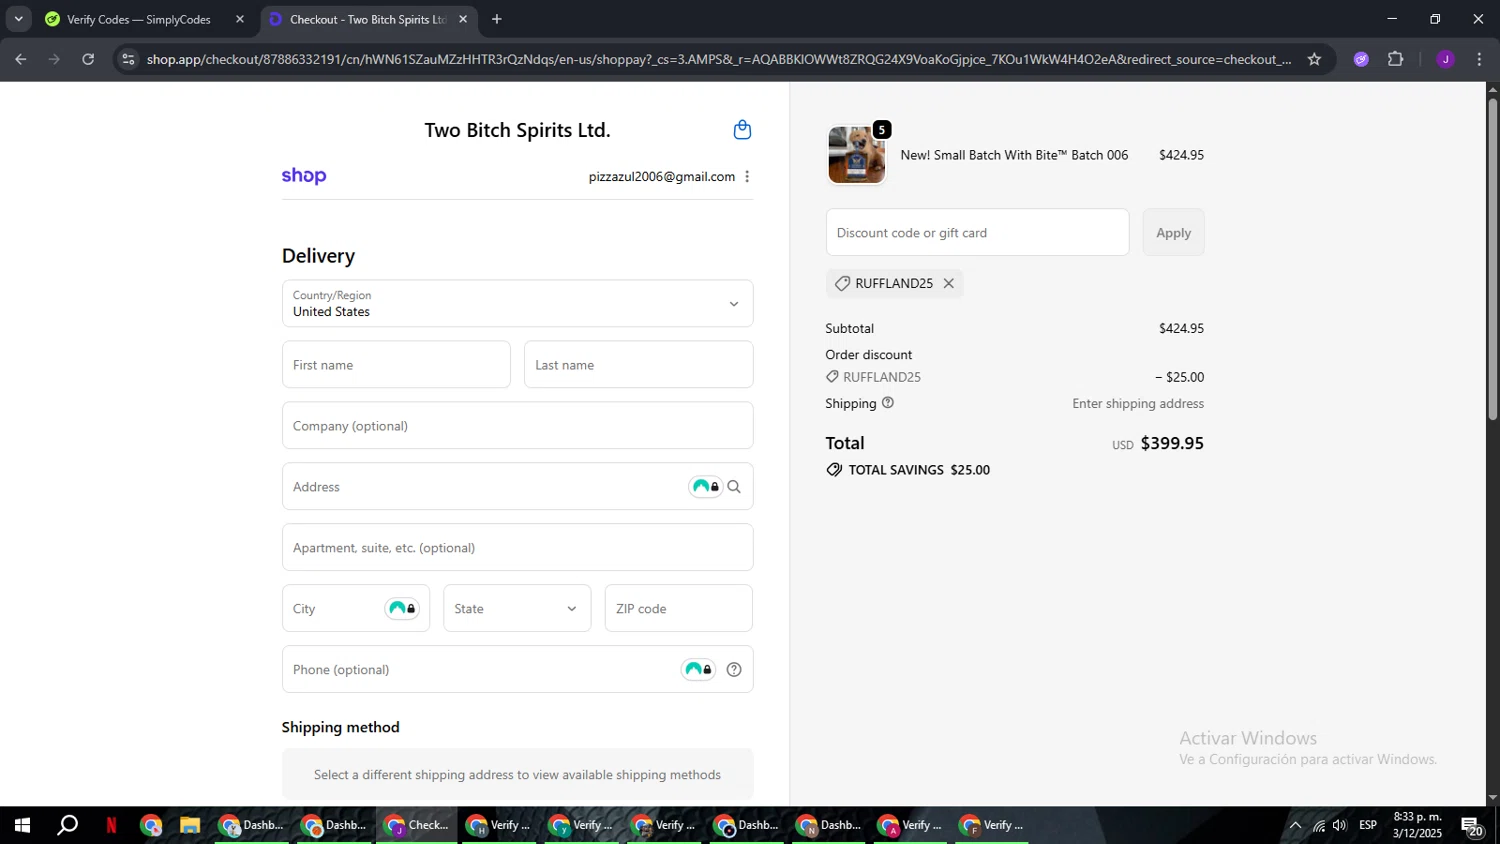Click the address search magnifier icon
The image size is (1500, 844).
(734, 487)
